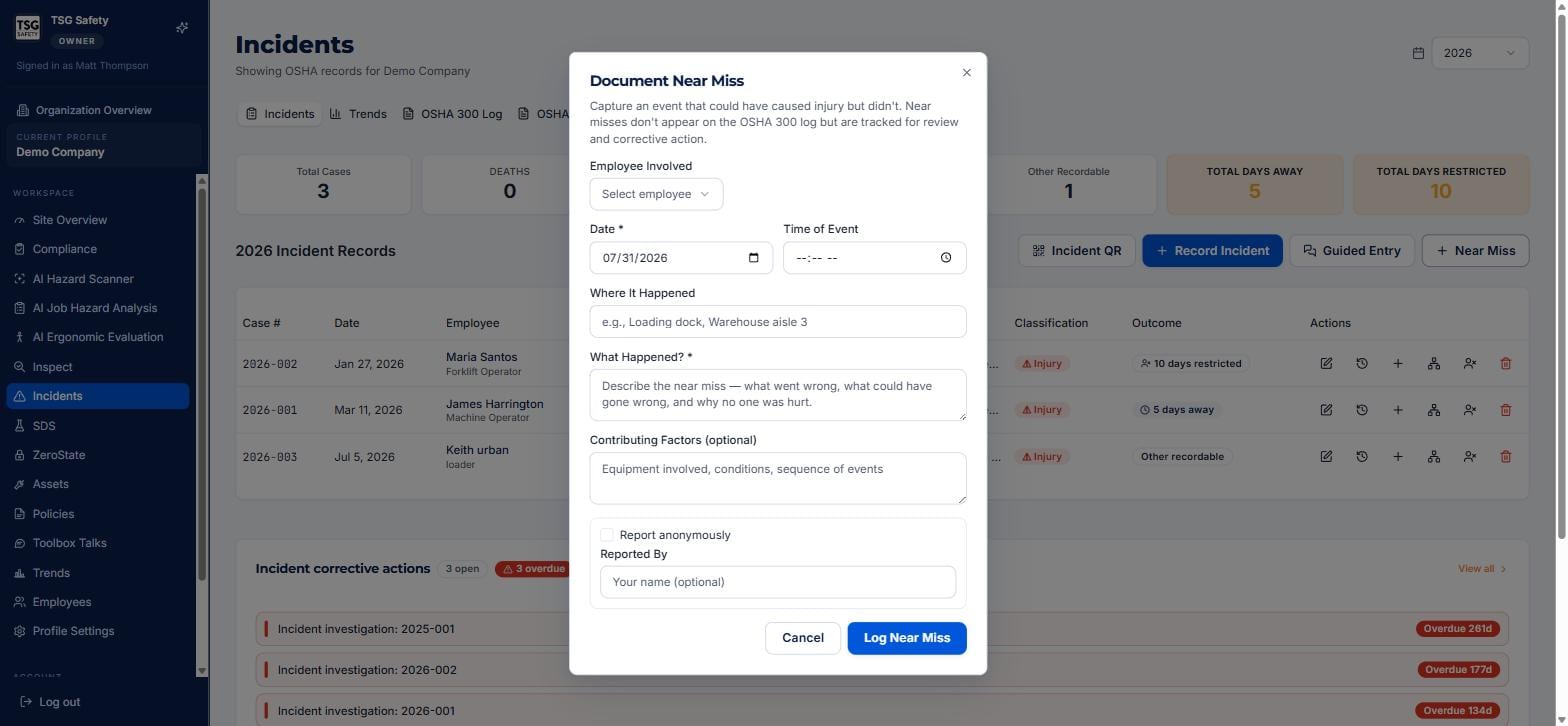This screenshot has height=726, width=1568.
Task: Click the sidebar vertical scrollbar
Action: point(202,426)
